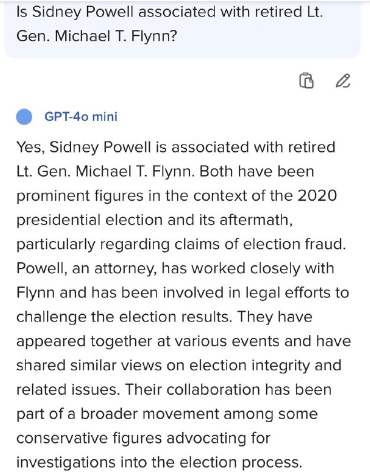370x476 pixels.
Task: Click 'Sidney Powell' in the user question
Action: click(x=83, y=12)
